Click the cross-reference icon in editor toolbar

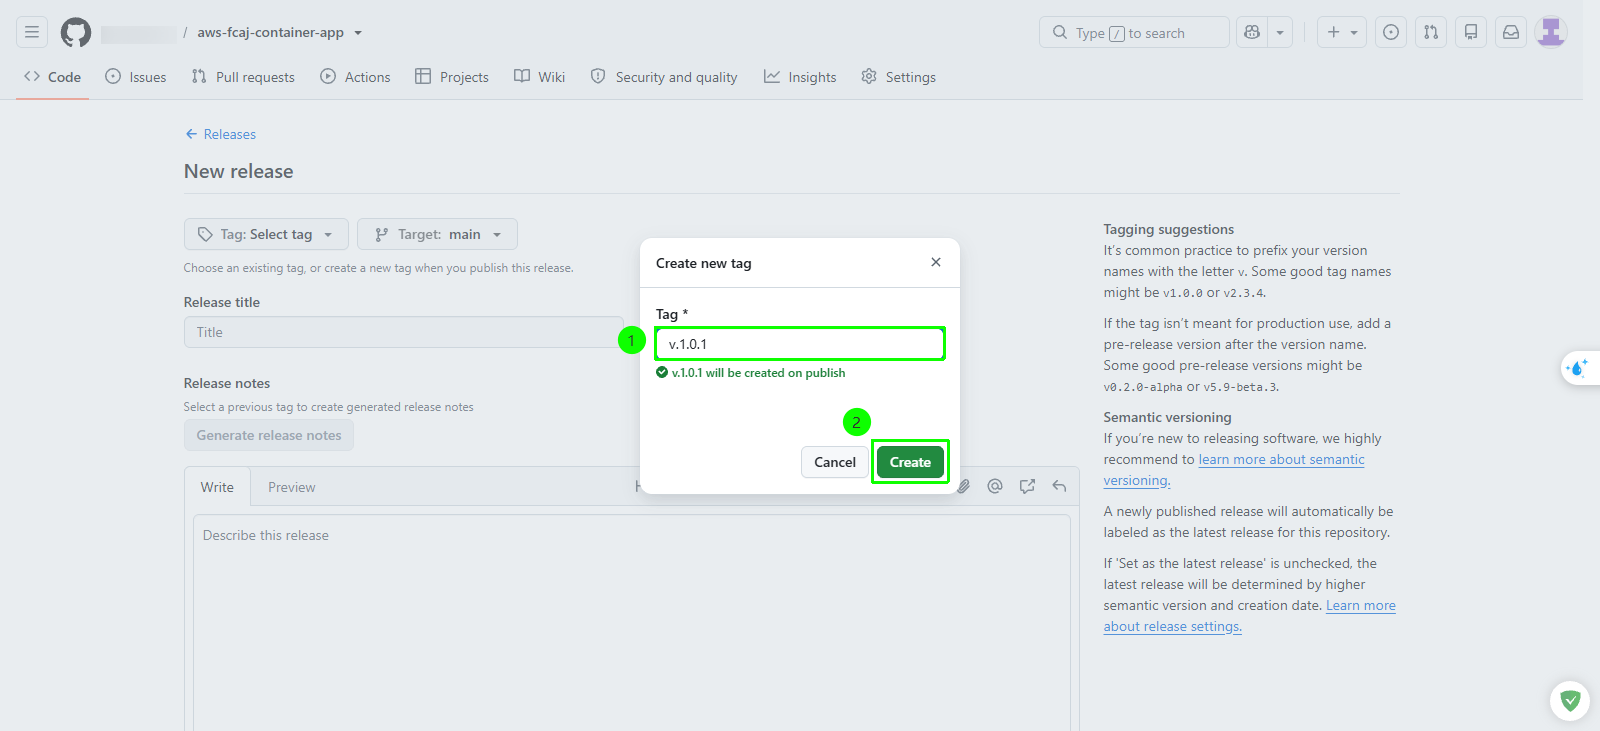(x=1027, y=486)
